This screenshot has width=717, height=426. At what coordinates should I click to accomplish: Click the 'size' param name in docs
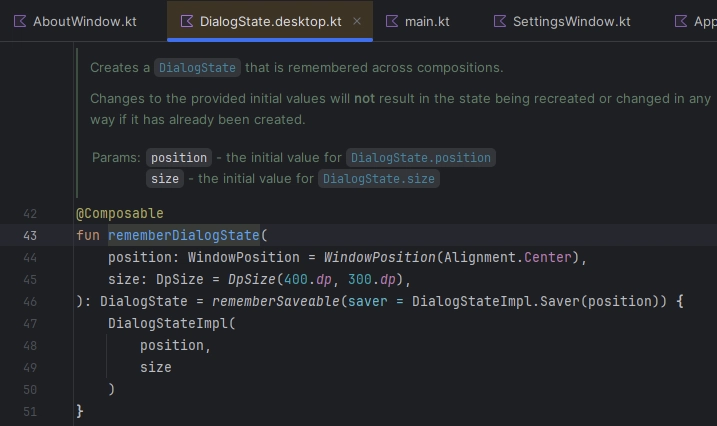click(x=165, y=179)
